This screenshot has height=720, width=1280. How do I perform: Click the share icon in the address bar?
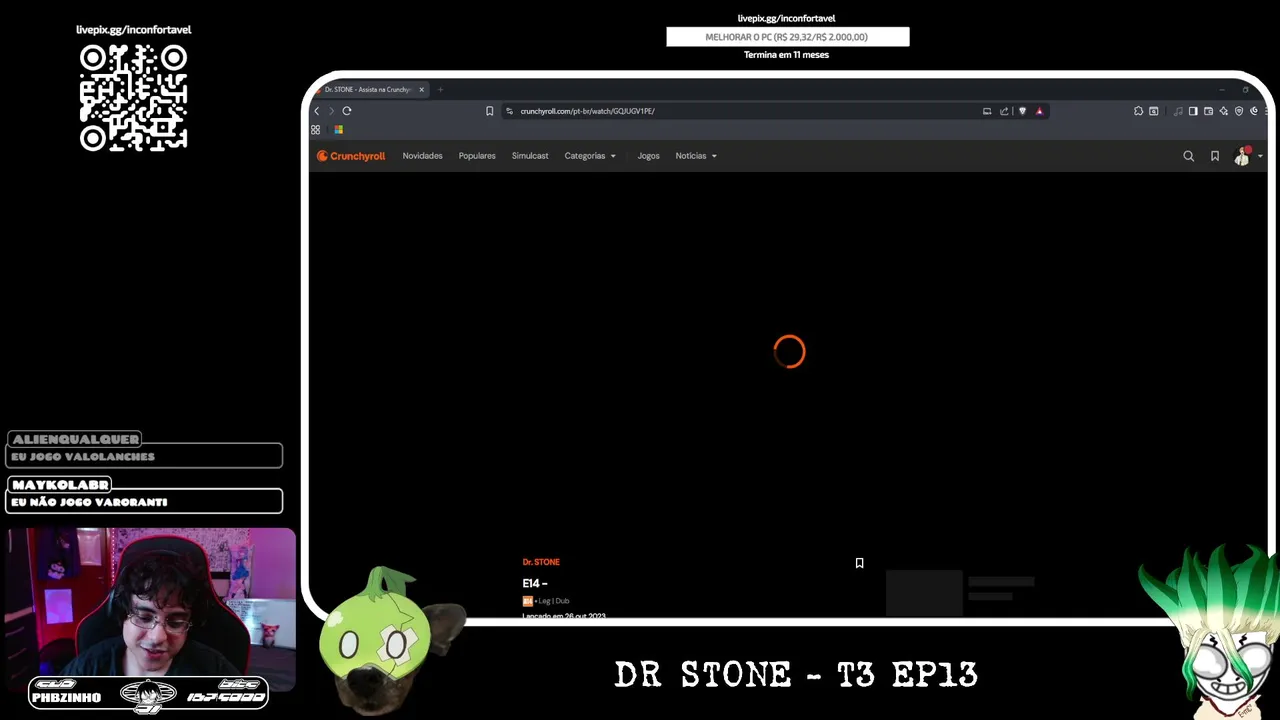(1004, 111)
